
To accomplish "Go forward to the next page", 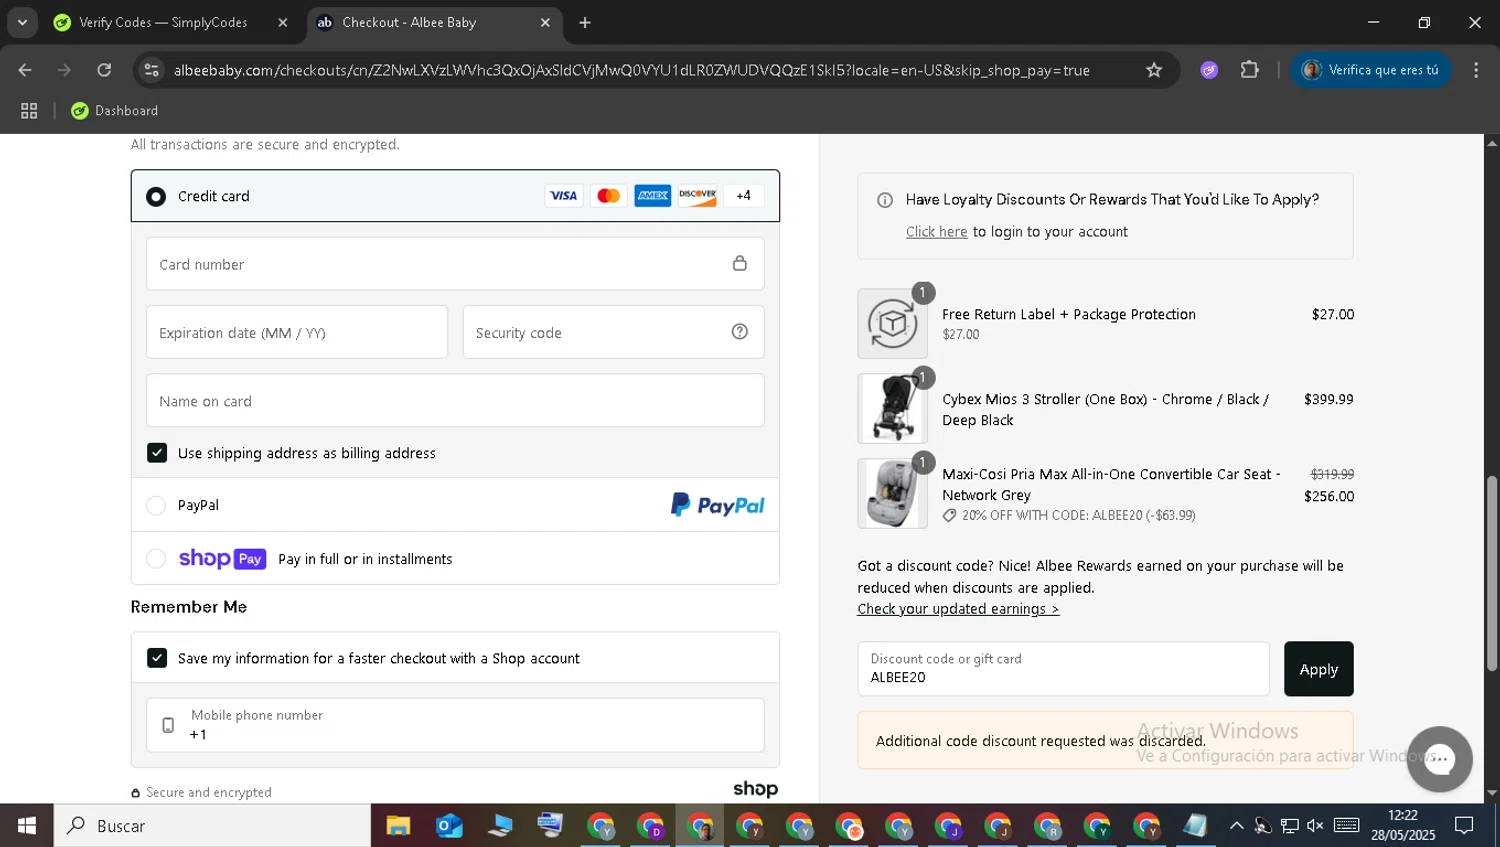I will [x=64, y=70].
